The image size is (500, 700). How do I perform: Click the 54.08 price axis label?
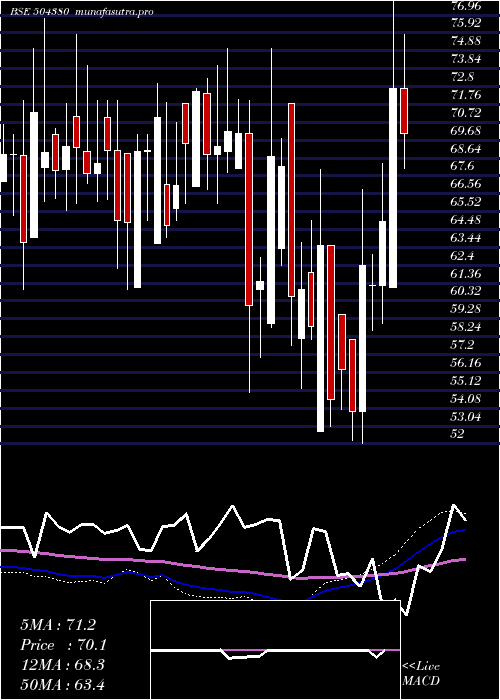tap(466, 398)
